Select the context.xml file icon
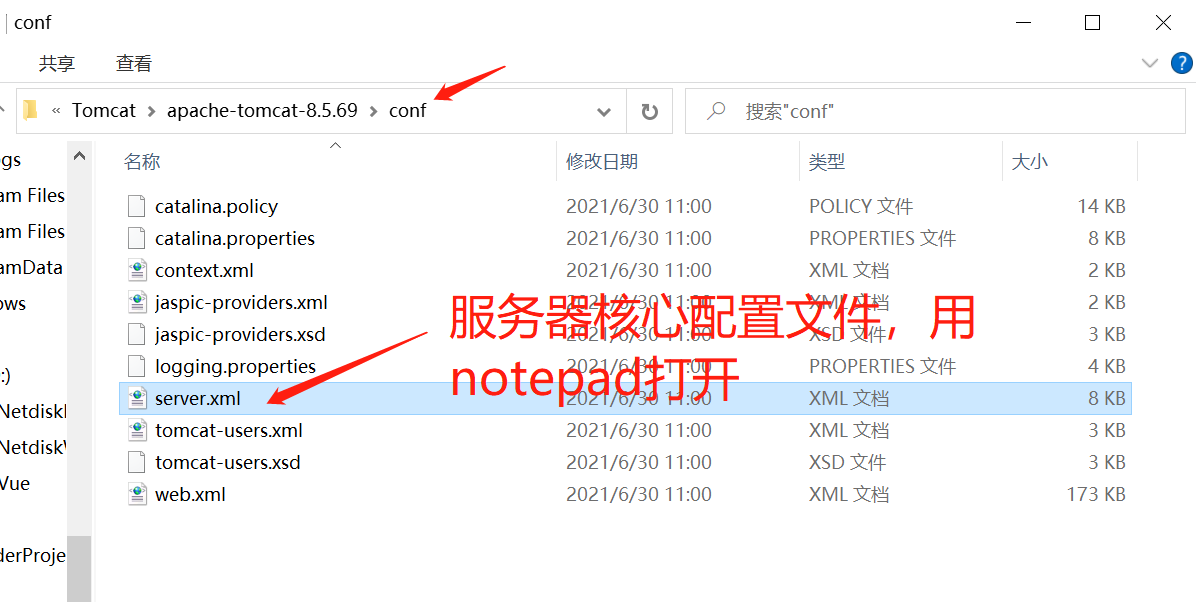The width and height of the screenshot is (1196, 602). click(x=137, y=270)
